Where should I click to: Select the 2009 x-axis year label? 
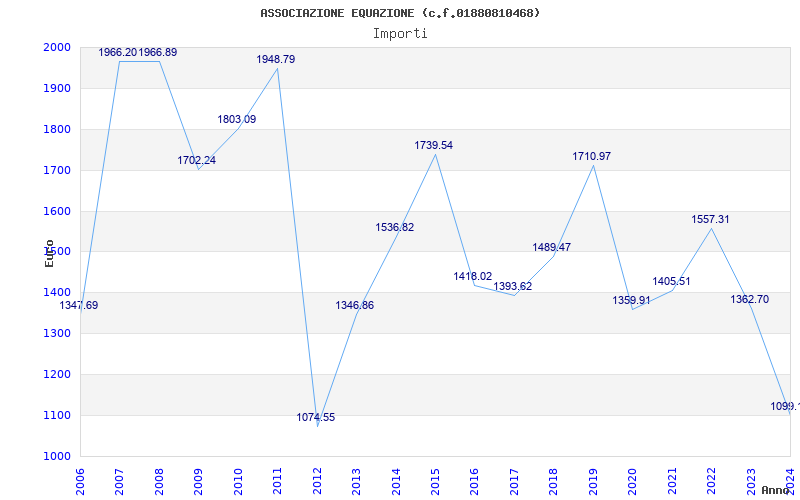[x=198, y=481]
